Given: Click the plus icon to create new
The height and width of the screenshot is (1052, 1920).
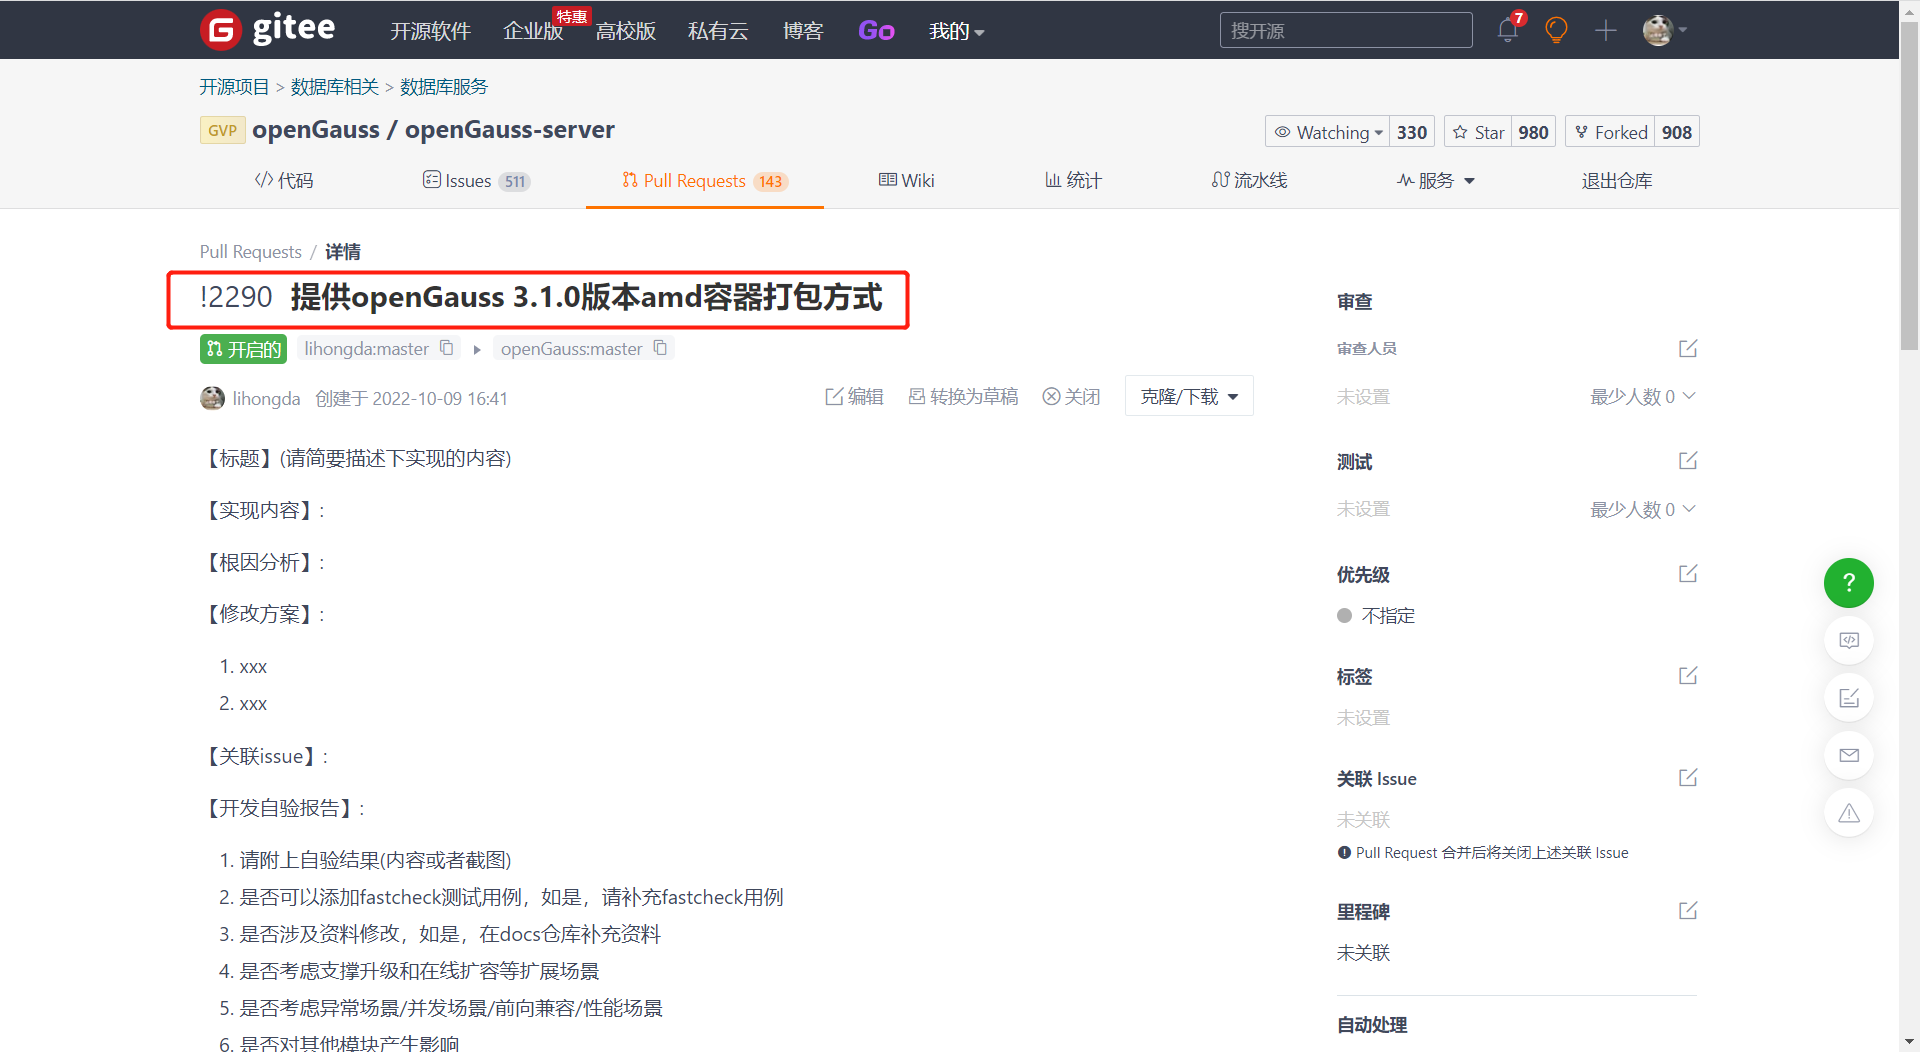Looking at the screenshot, I should coord(1606,30).
